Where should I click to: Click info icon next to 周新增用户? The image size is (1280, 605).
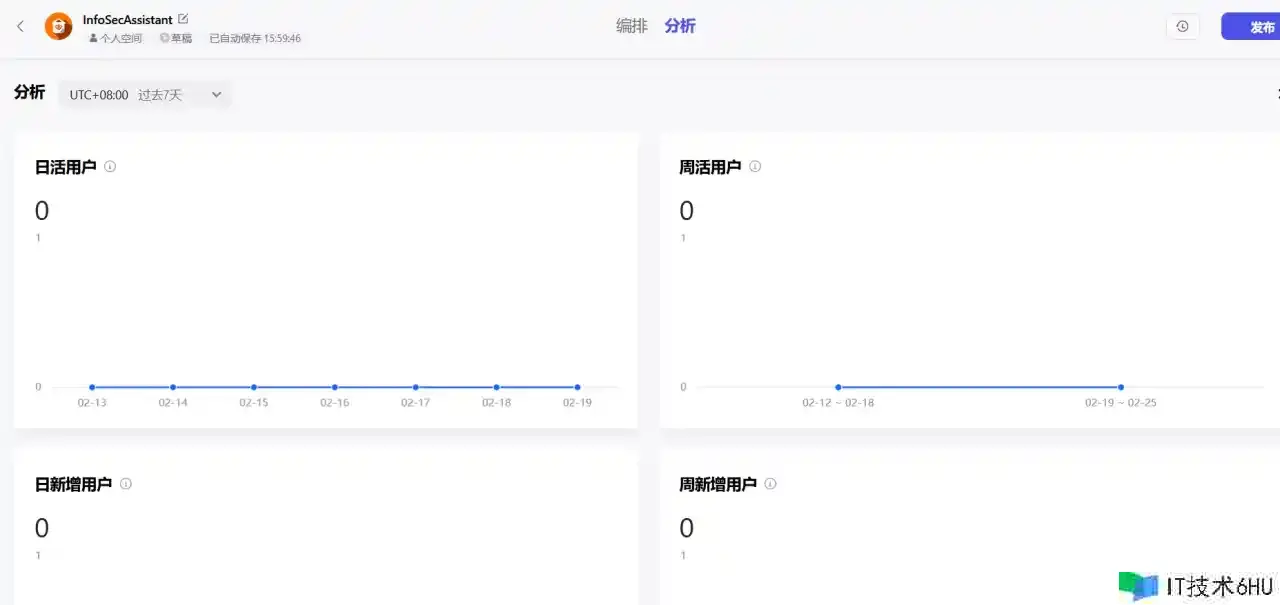pyautogui.click(x=770, y=484)
